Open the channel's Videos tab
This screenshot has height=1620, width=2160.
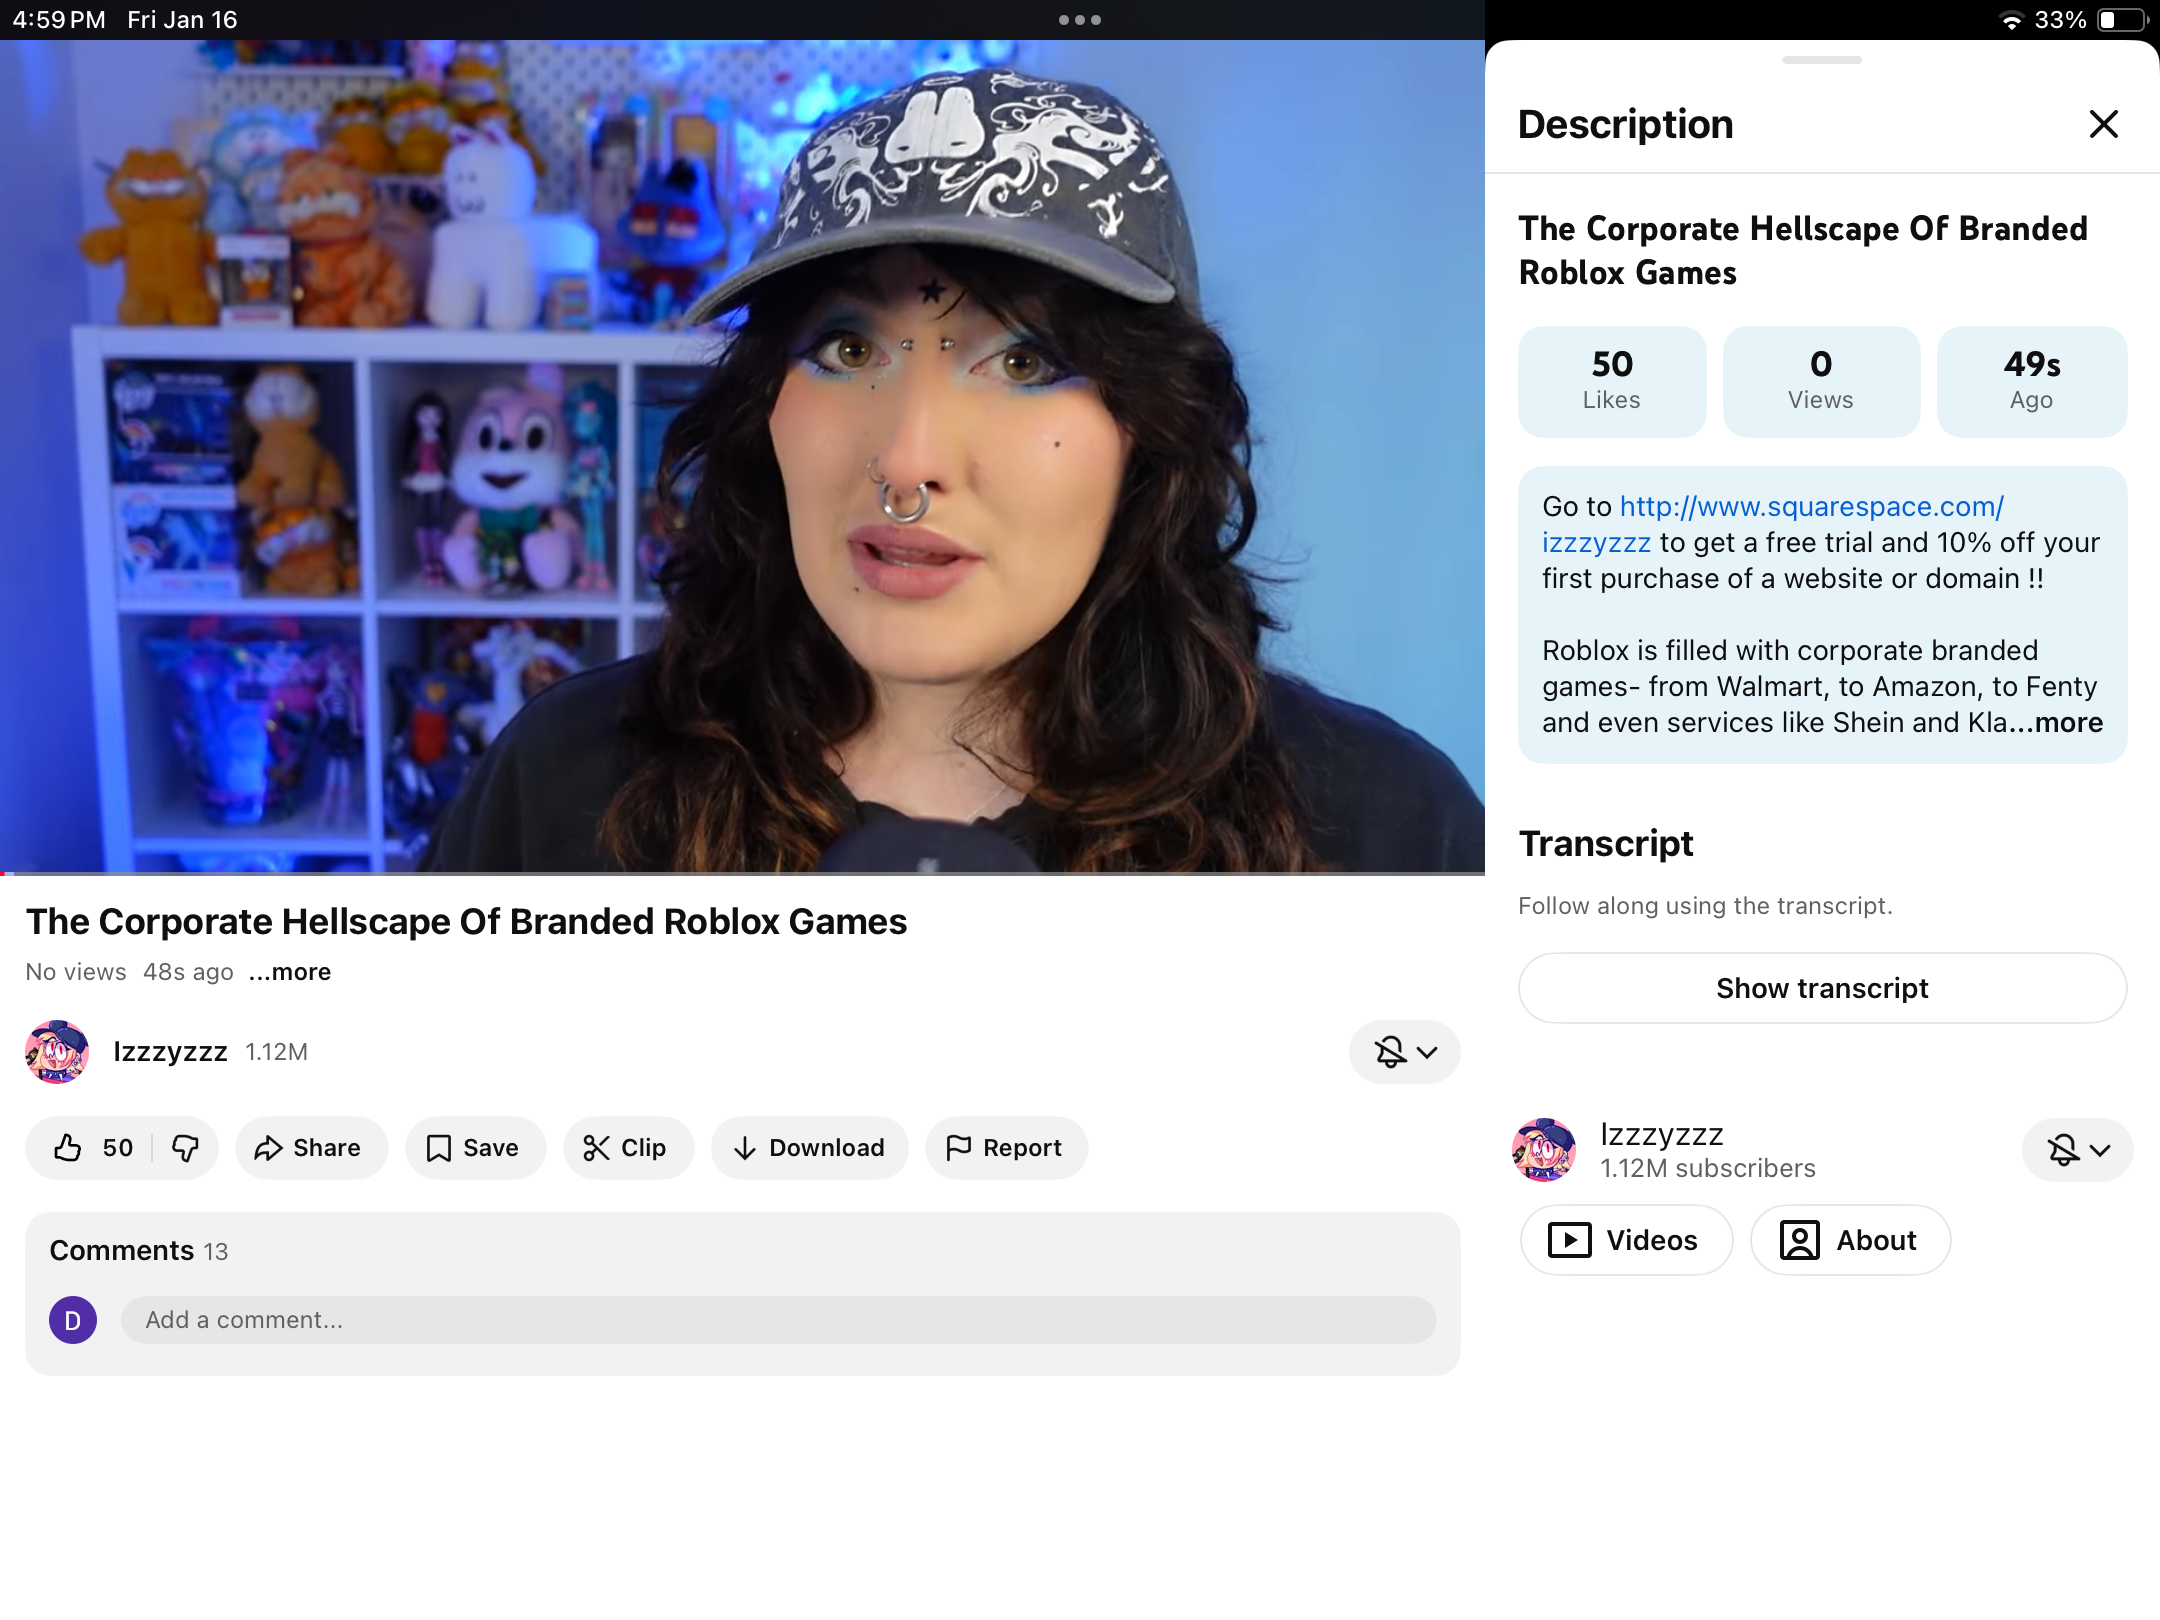[x=1626, y=1240]
